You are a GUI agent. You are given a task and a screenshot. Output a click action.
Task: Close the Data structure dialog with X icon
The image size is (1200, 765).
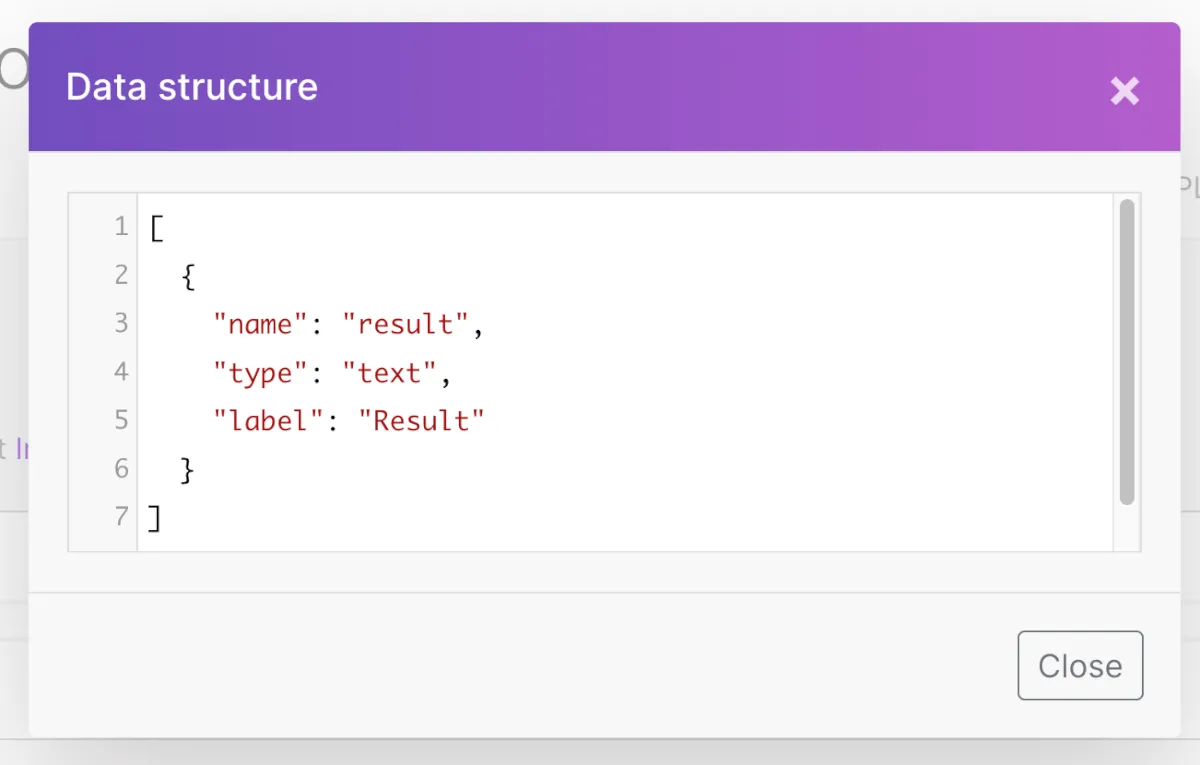[x=1125, y=92]
